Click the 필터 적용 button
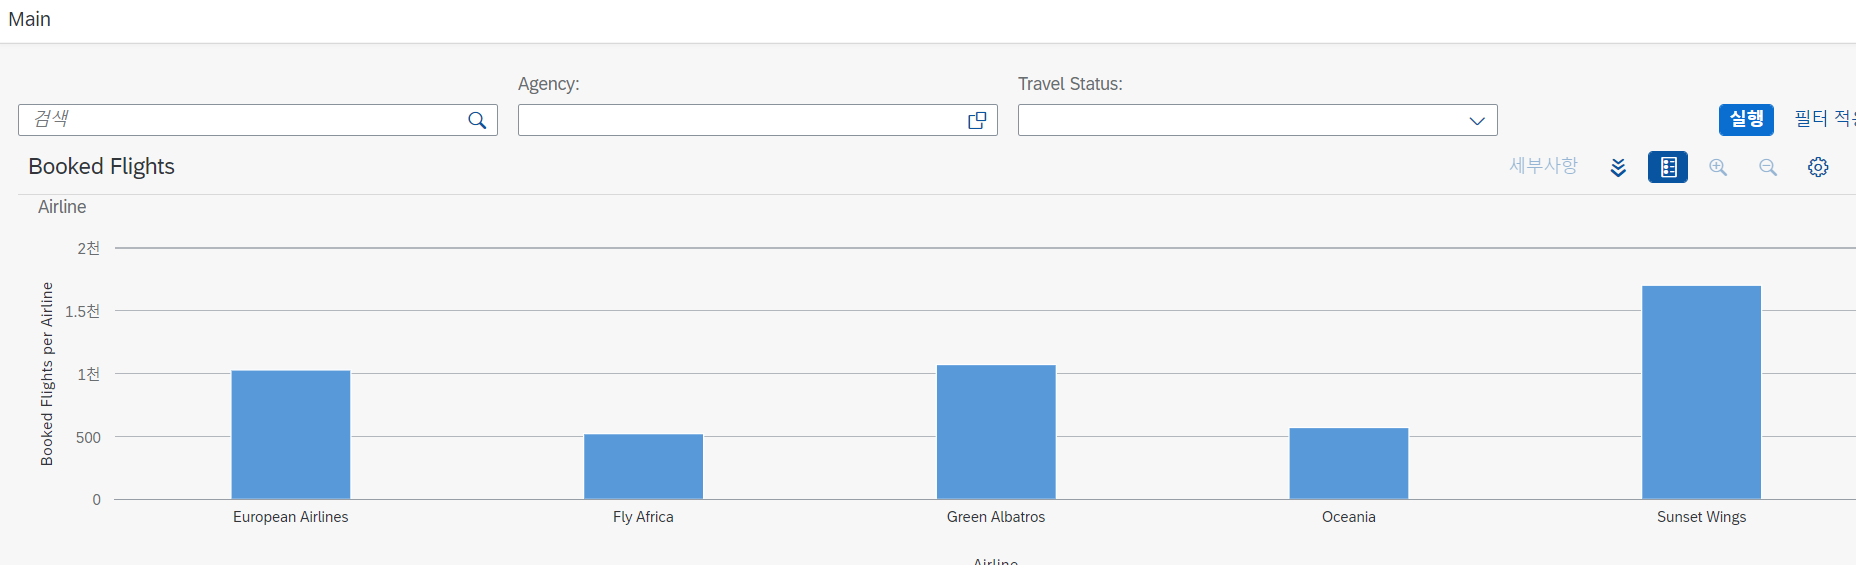This screenshot has height=565, width=1856. [x=1824, y=119]
